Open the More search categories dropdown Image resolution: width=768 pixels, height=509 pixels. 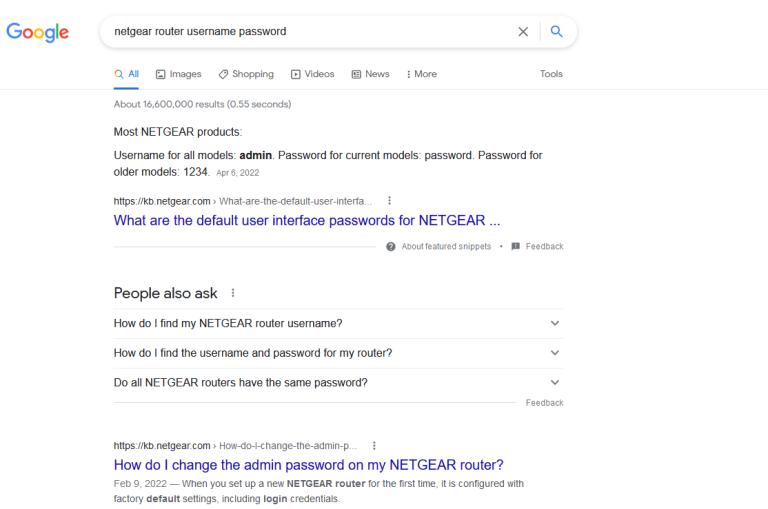coord(421,74)
